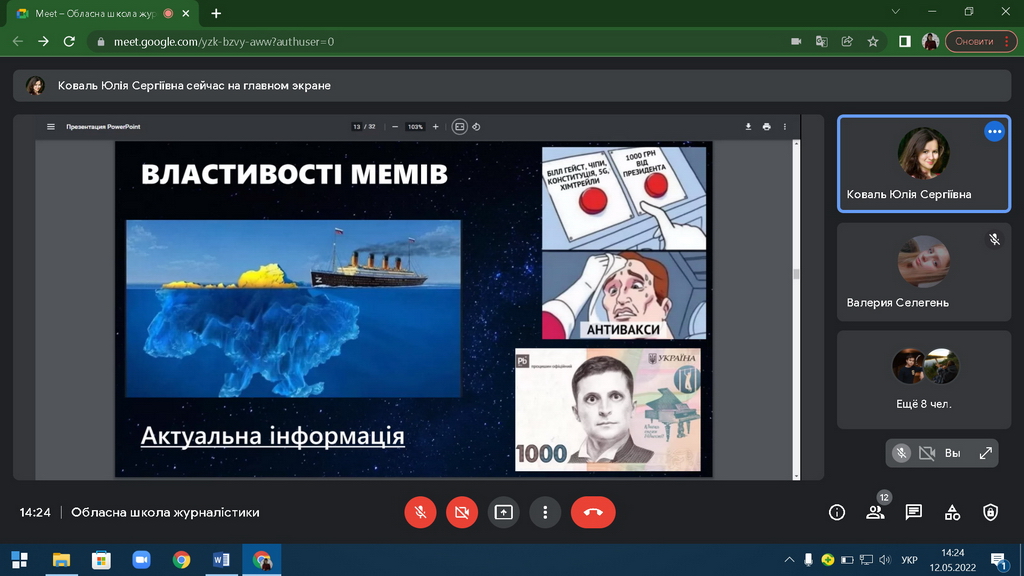Viewport: 1024px width, 576px height.
Task: Toggle the browser side panel
Action: (904, 41)
